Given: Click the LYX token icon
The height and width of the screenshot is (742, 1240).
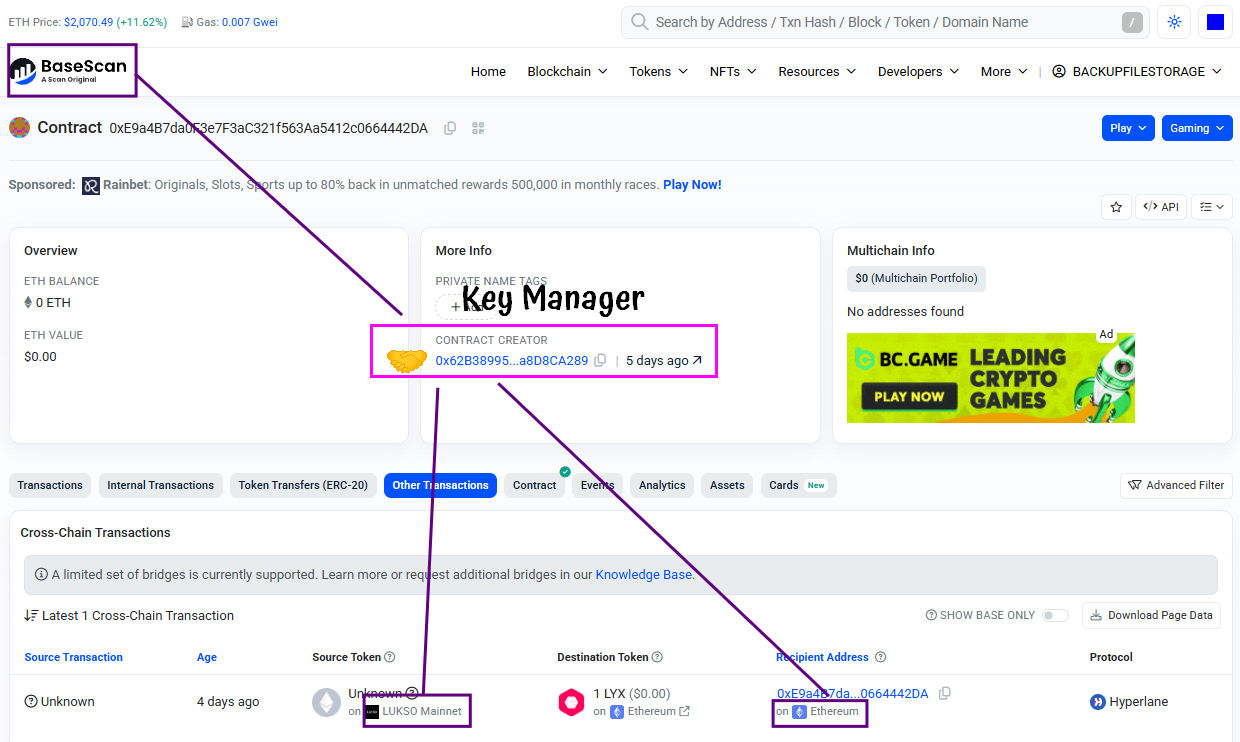Looking at the screenshot, I should pyautogui.click(x=571, y=702).
